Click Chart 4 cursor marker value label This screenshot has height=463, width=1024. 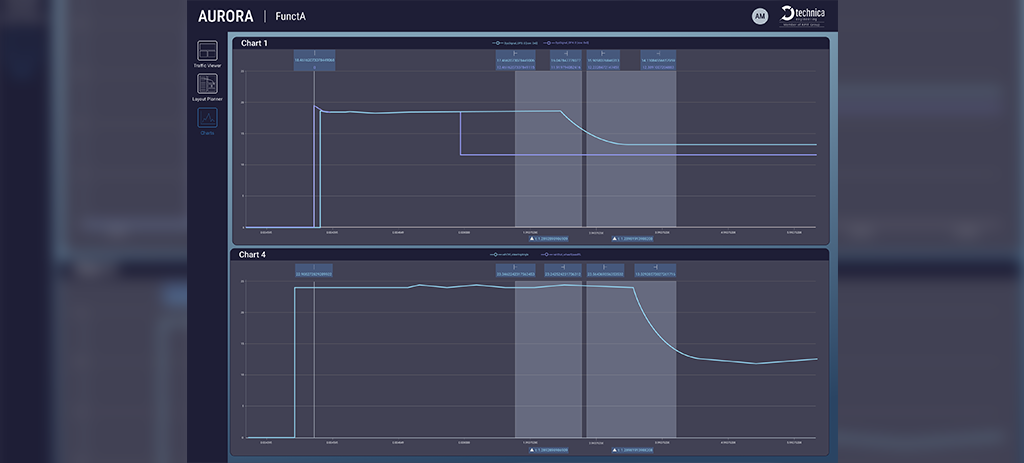click(314, 271)
